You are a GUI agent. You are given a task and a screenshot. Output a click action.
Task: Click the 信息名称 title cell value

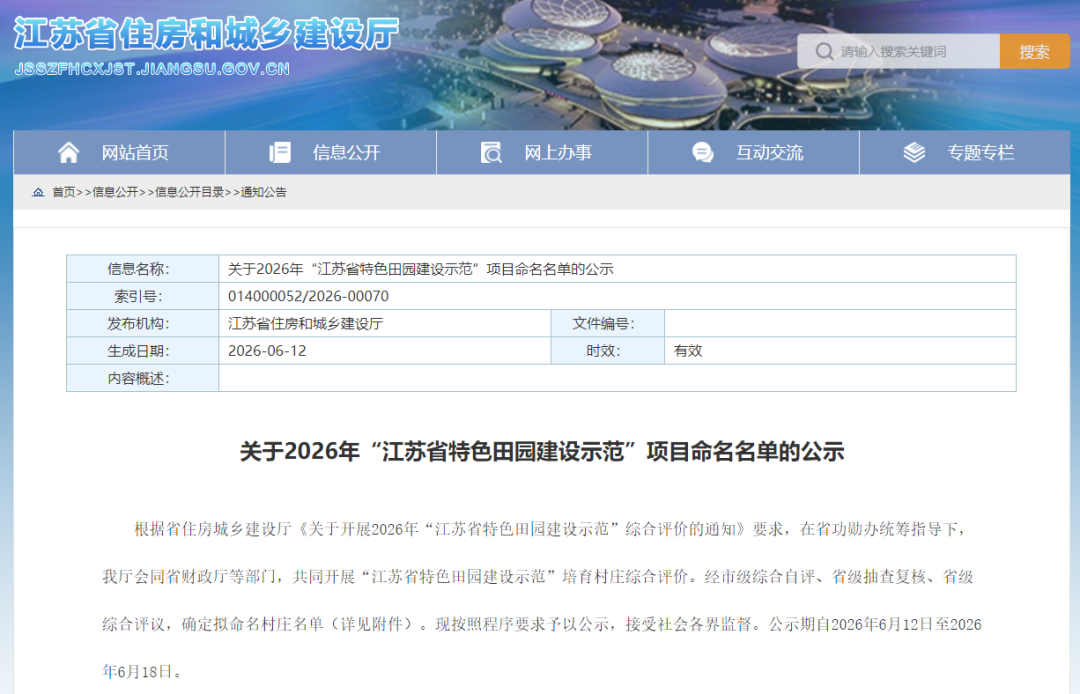click(x=420, y=269)
